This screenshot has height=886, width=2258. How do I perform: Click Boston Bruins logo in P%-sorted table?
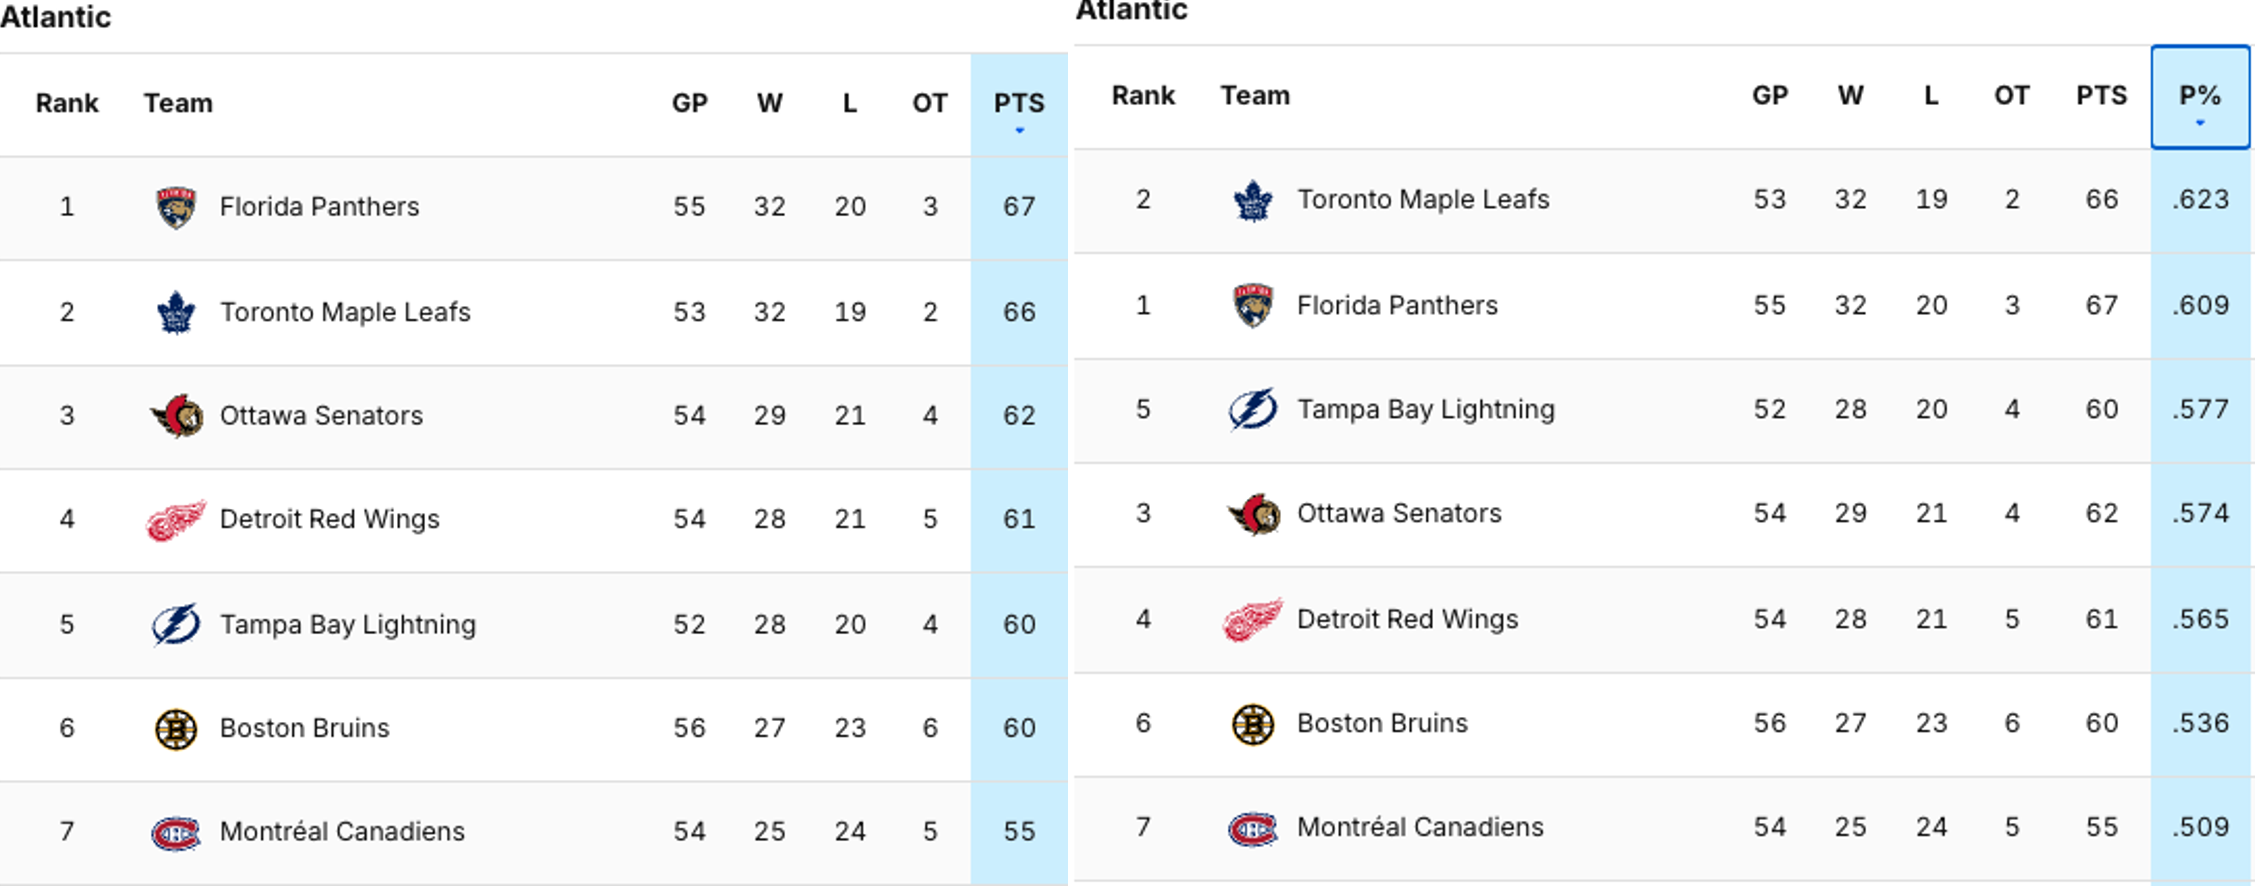(x=1252, y=724)
